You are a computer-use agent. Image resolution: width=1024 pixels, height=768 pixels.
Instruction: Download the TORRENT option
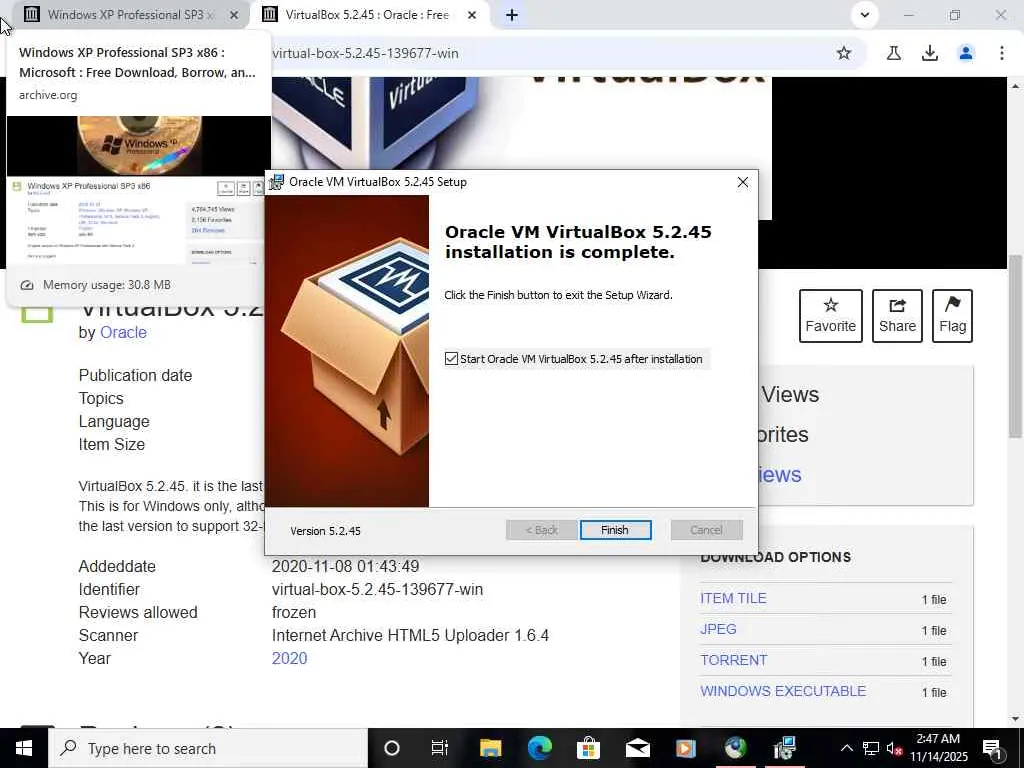click(734, 660)
